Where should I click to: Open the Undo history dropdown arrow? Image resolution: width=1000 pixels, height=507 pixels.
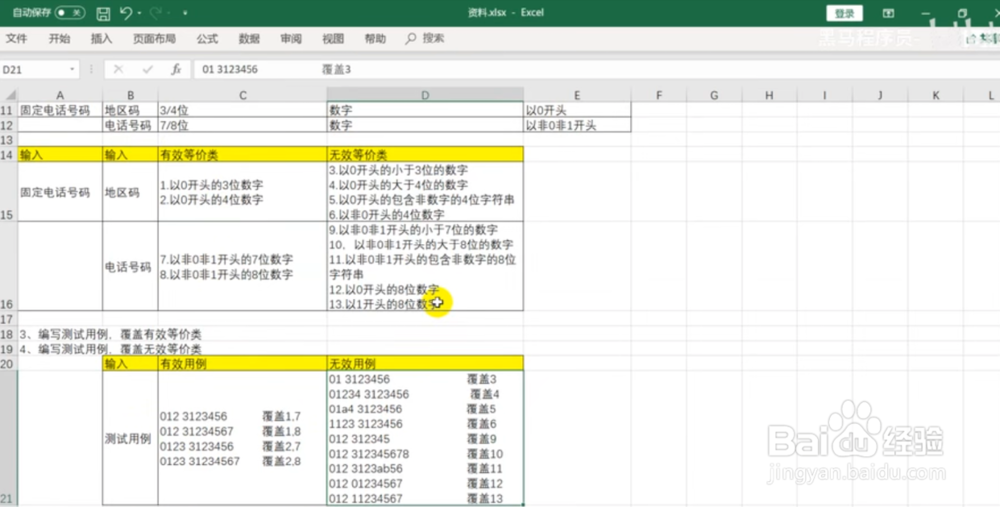coord(139,13)
